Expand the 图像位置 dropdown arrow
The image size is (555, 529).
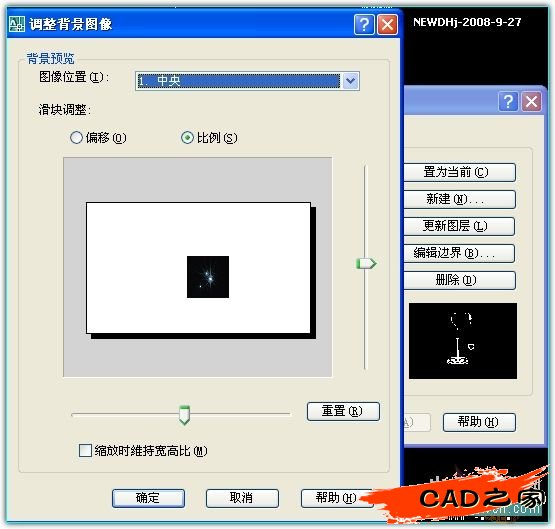tap(350, 81)
